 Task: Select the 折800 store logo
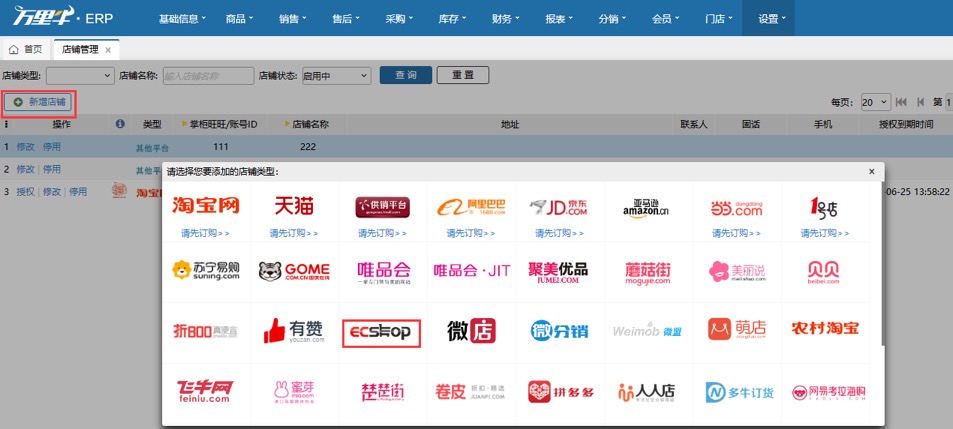pos(205,331)
